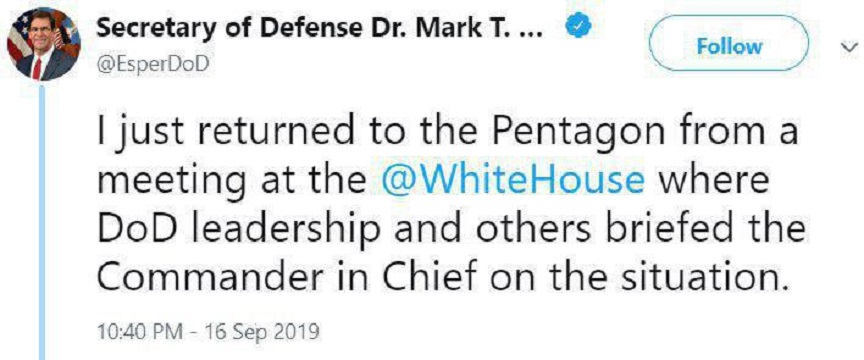Follow the @EsperDoD account

[729, 46]
